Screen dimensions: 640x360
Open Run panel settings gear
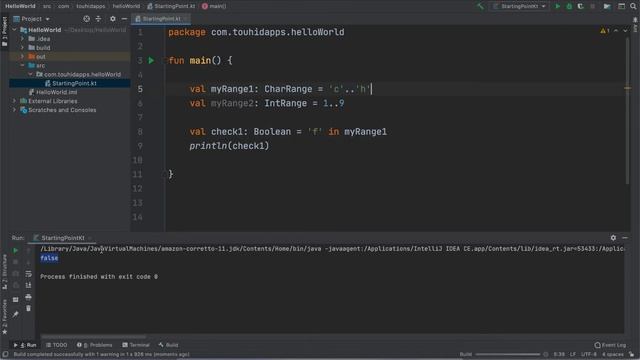(x=613, y=238)
